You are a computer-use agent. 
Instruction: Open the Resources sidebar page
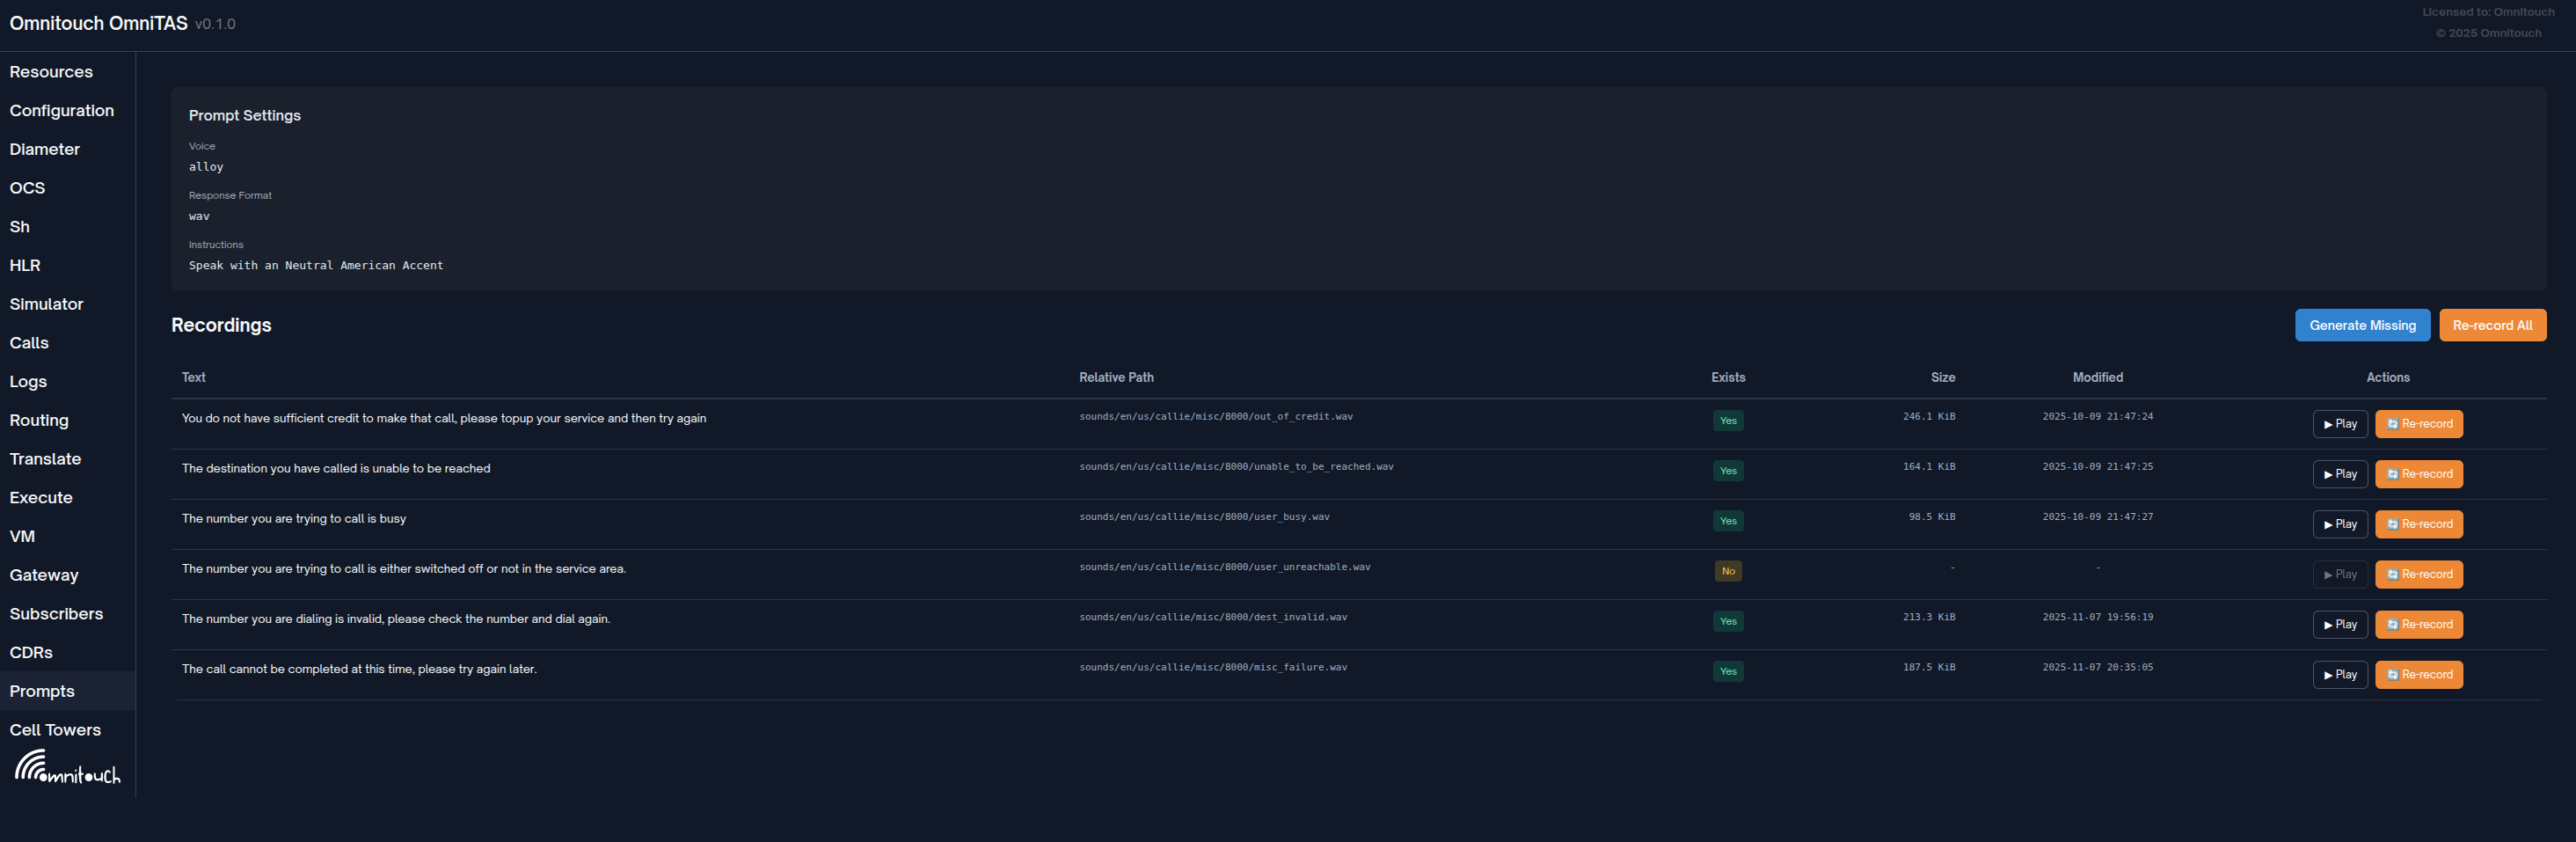(x=51, y=72)
